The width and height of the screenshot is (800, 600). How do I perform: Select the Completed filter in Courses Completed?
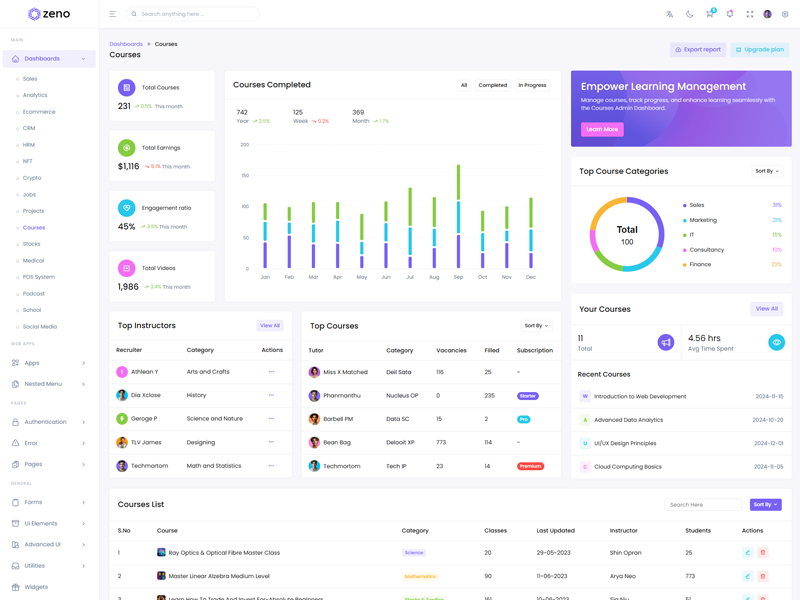tap(492, 85)
